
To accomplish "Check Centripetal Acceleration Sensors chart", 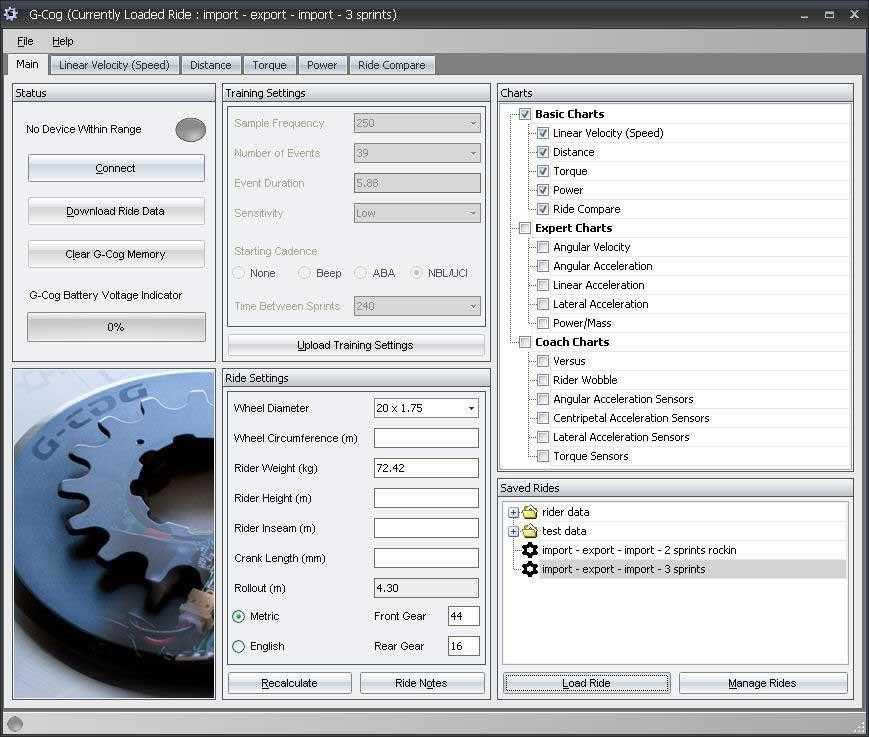I will (543, 418).
